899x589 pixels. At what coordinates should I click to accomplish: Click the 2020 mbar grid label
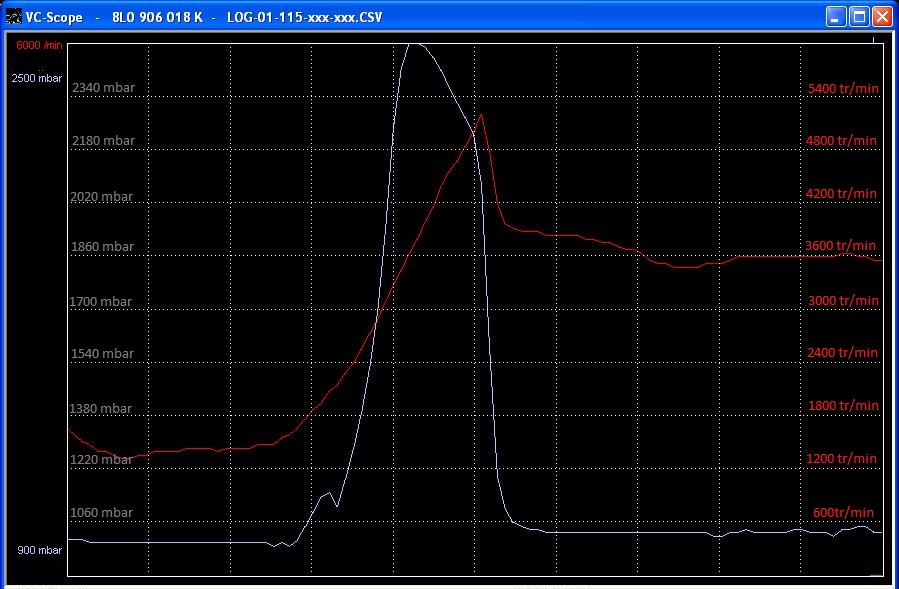point(102,198)
